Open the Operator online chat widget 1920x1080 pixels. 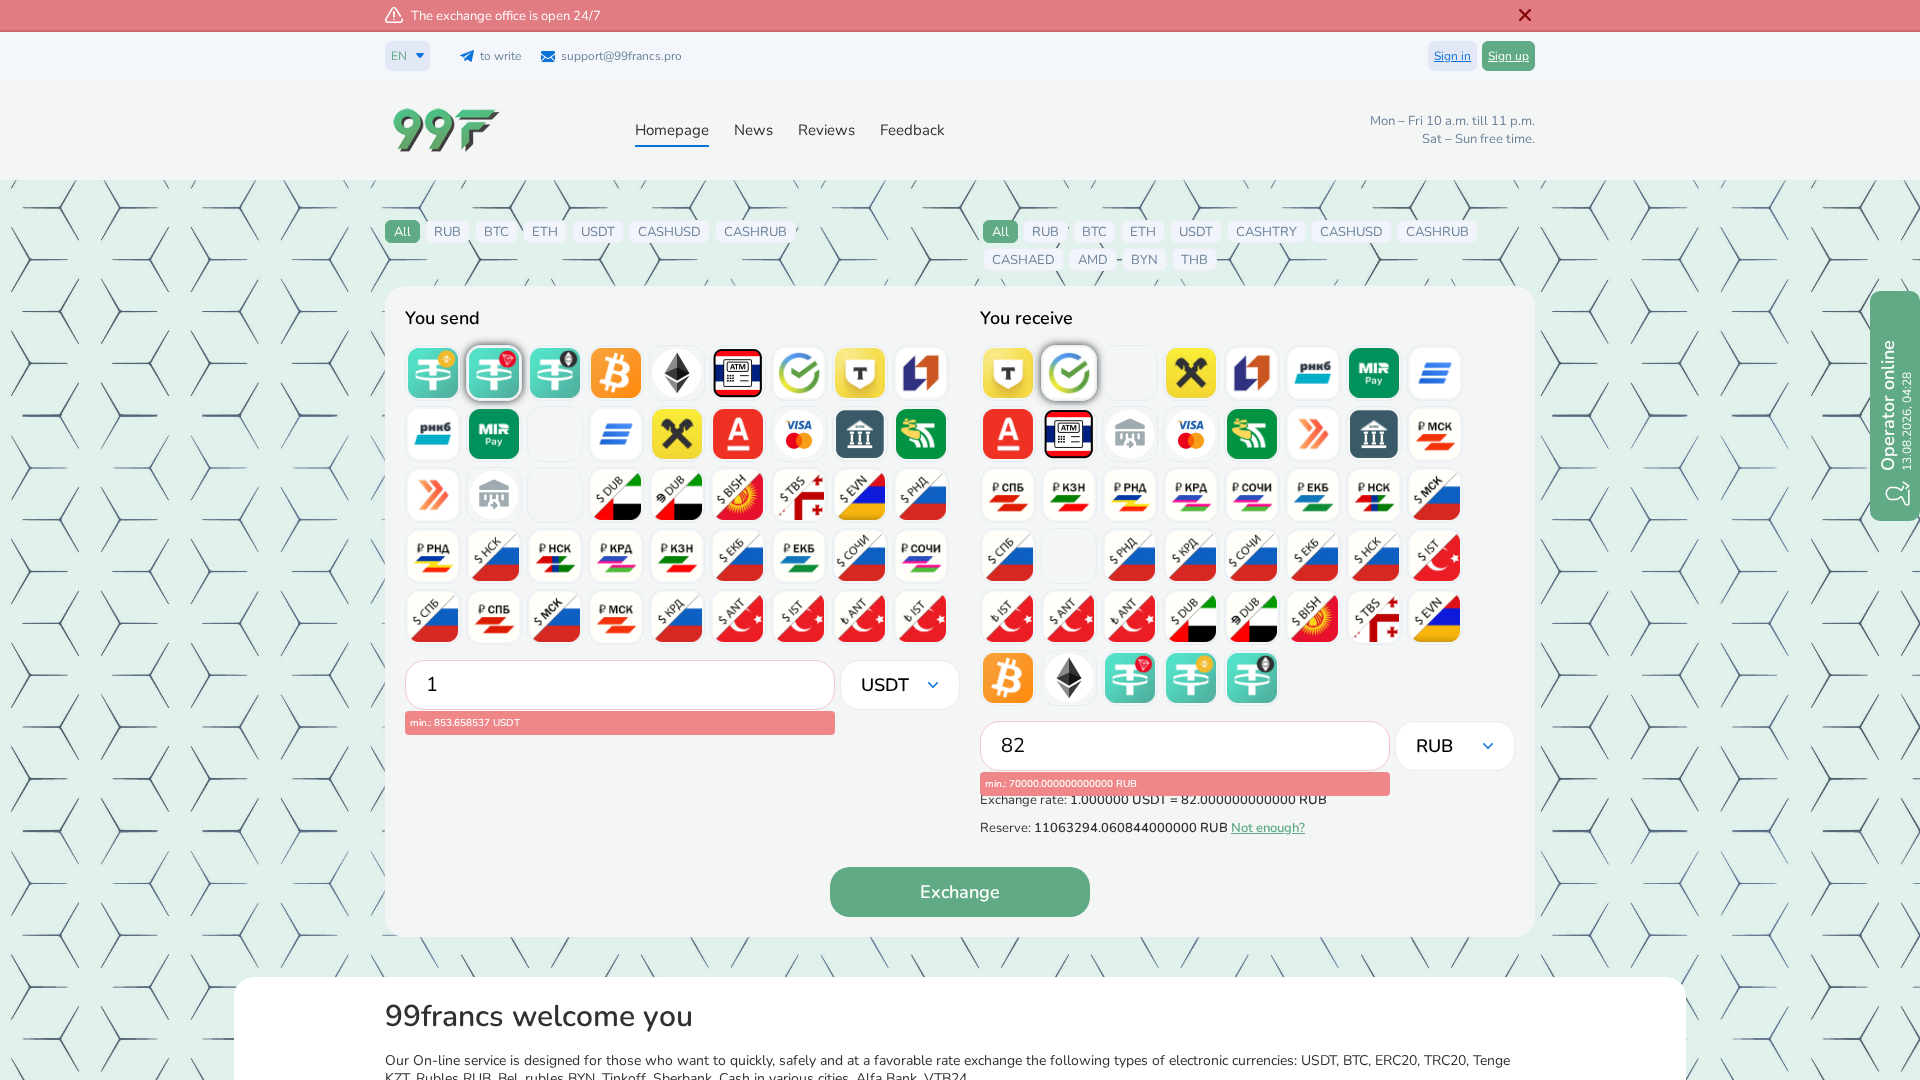pyautogui.click(x=1895, y=405)
